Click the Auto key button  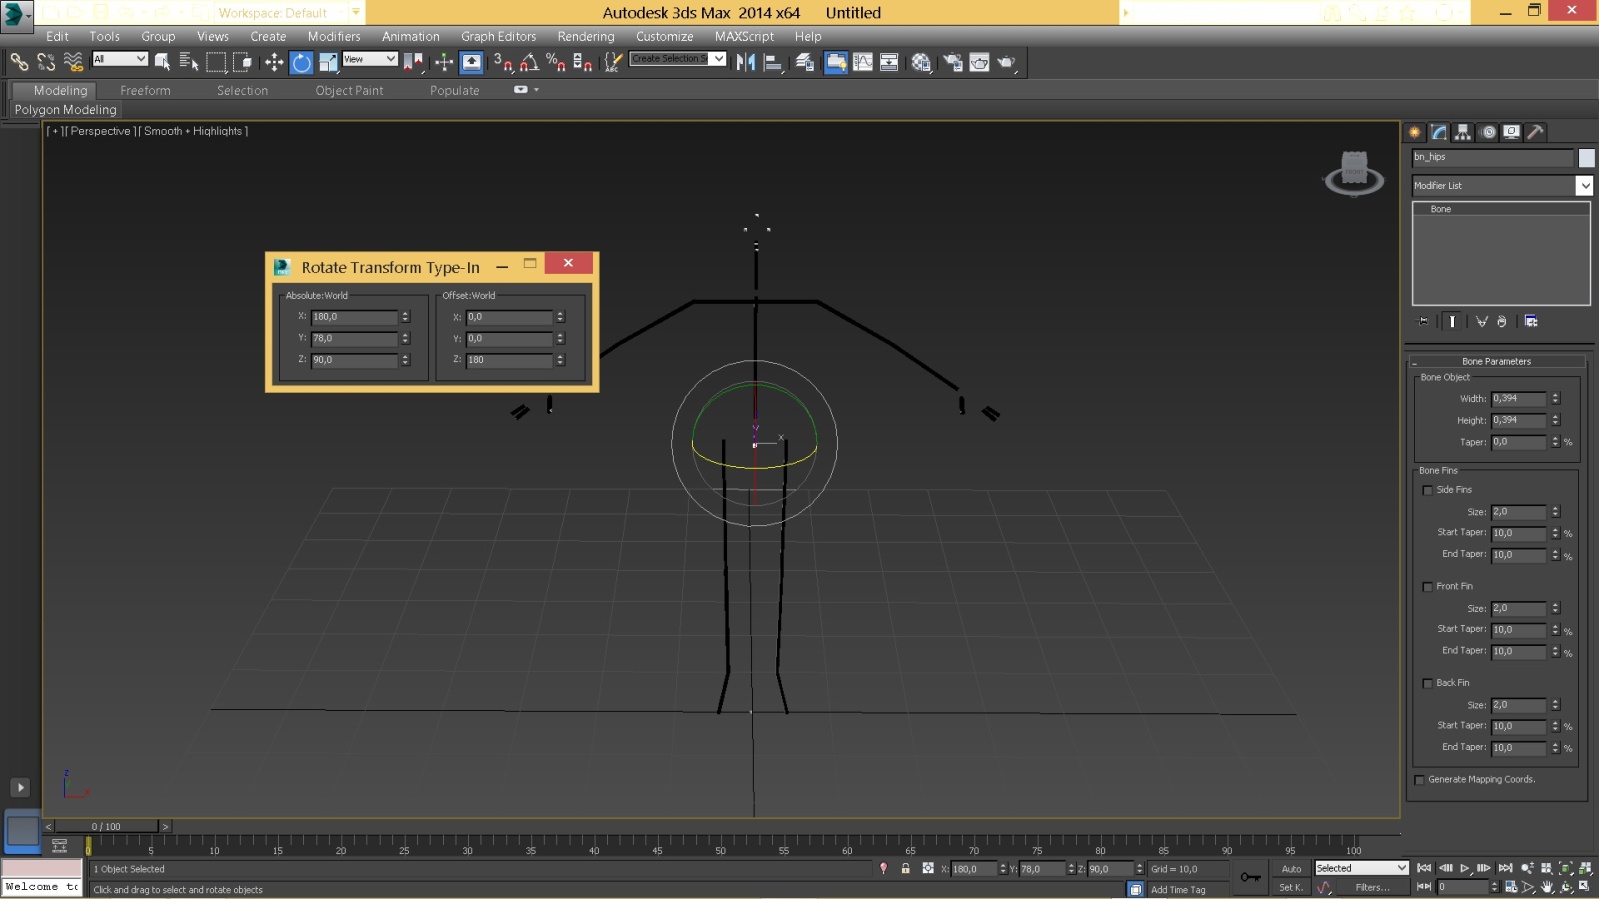tap(1291, 869)
